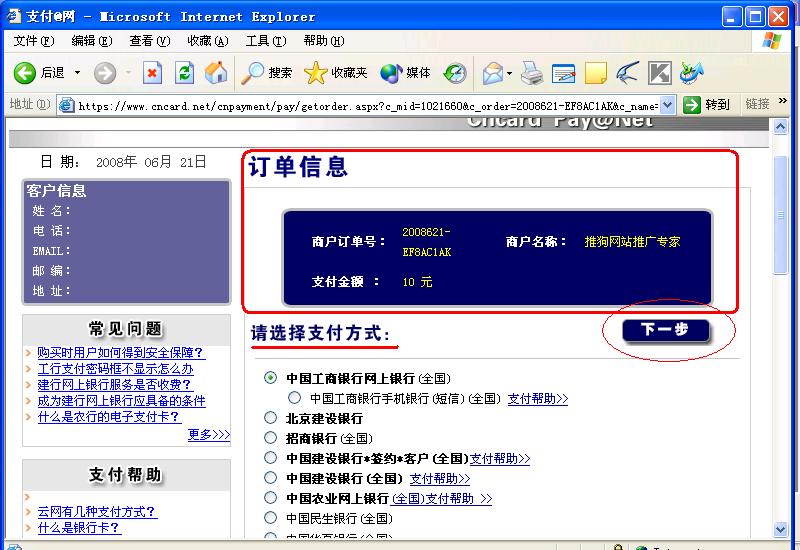Open link 工行支付密码框不显示怎么办
The image size is (800, 550).
coord(115,368)
